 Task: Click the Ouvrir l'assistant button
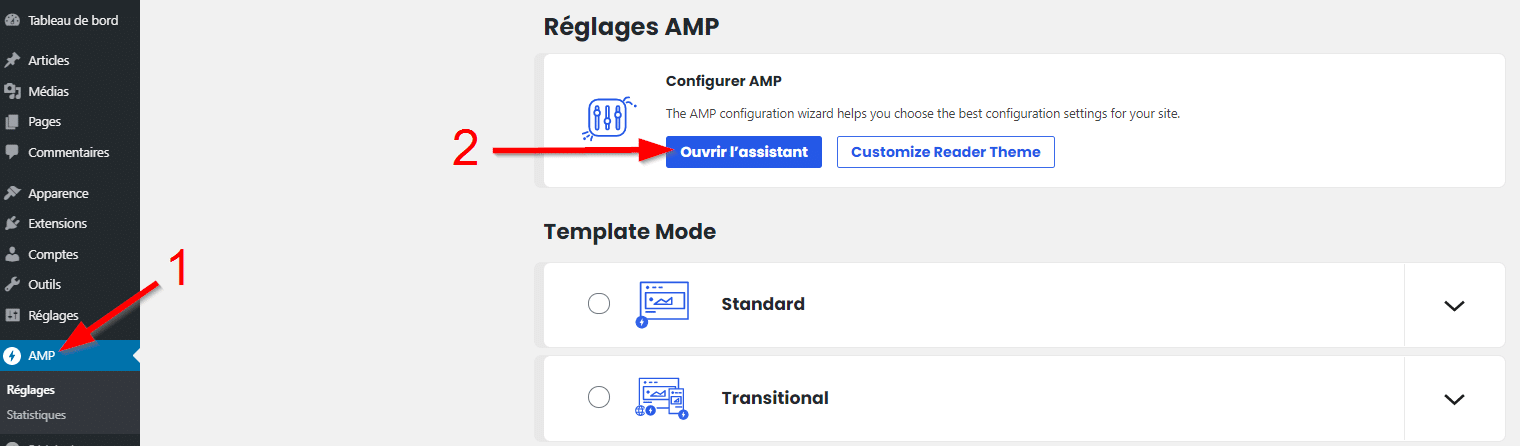pos(744,152)
